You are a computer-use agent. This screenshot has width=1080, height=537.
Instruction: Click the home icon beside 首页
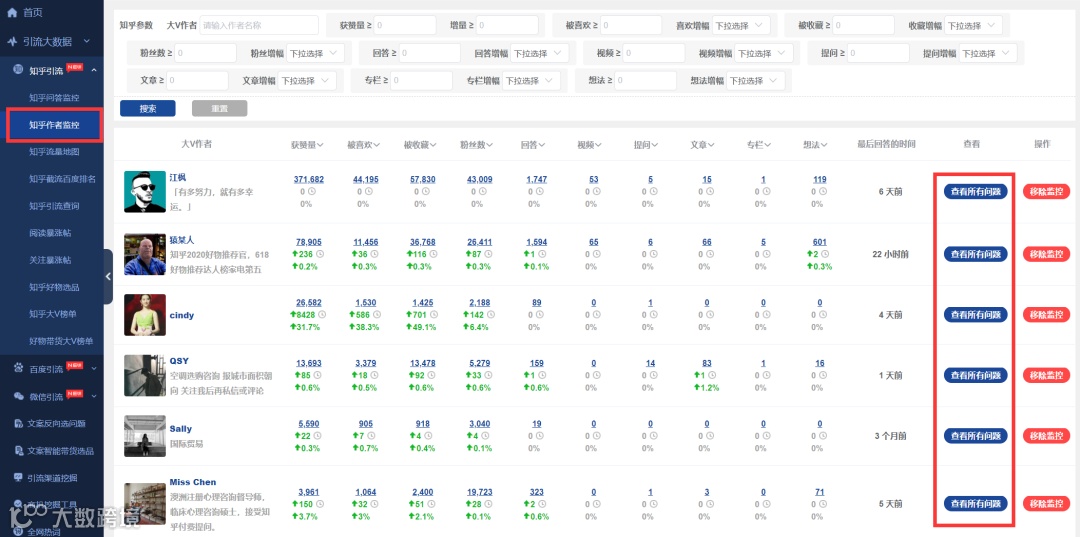tap(12, 12)
